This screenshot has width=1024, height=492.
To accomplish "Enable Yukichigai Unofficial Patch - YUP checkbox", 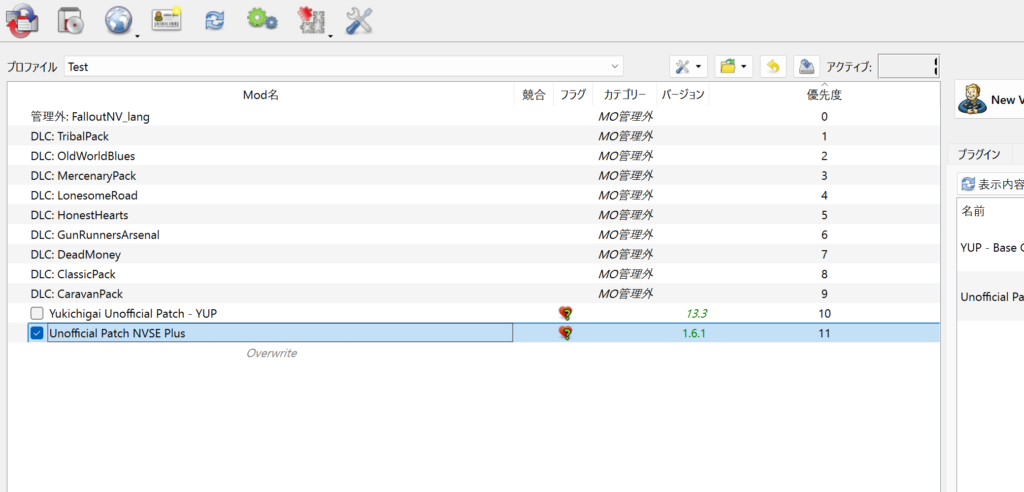I will (37, 314).
